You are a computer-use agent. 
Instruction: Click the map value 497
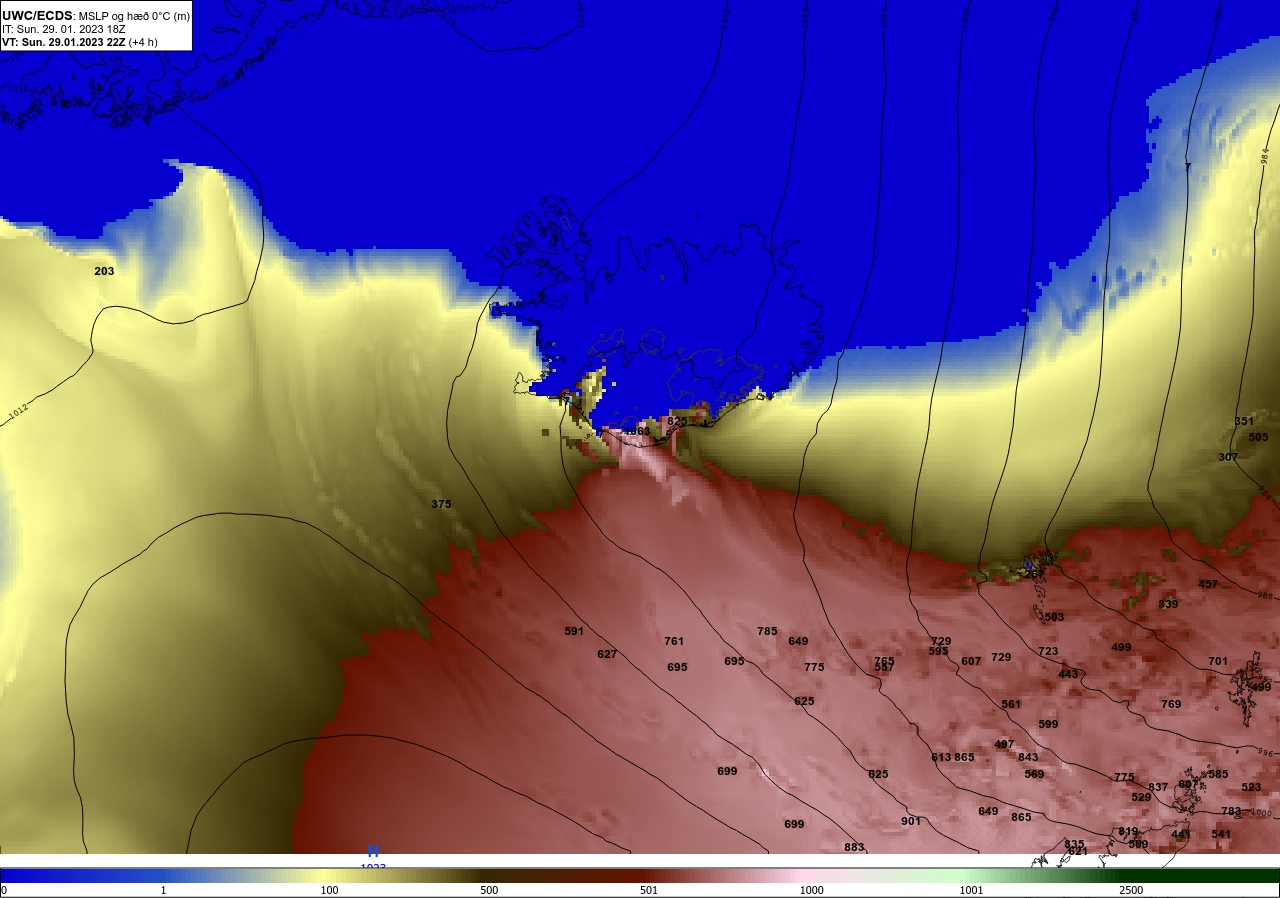pyautogui.click(x=1004, y=744)
